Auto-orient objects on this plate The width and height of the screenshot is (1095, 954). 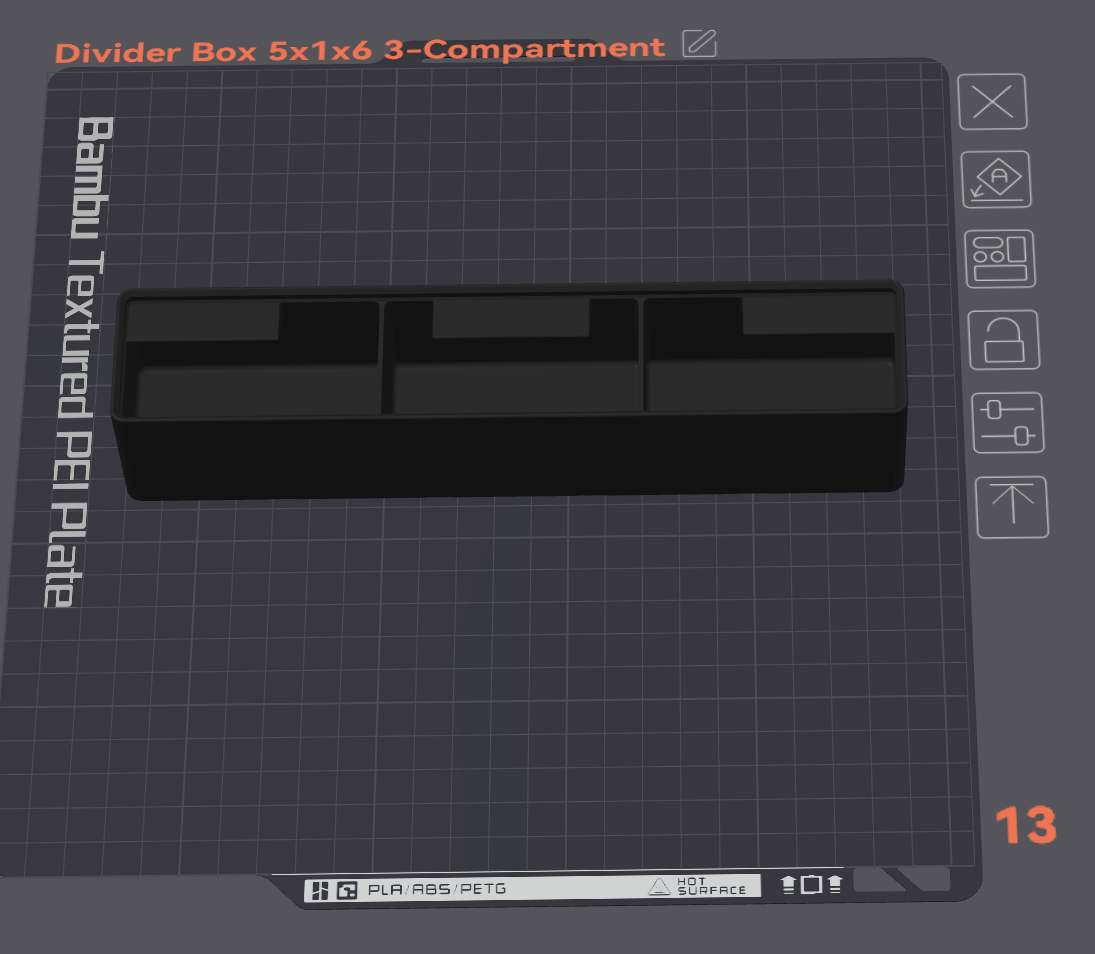997,179
